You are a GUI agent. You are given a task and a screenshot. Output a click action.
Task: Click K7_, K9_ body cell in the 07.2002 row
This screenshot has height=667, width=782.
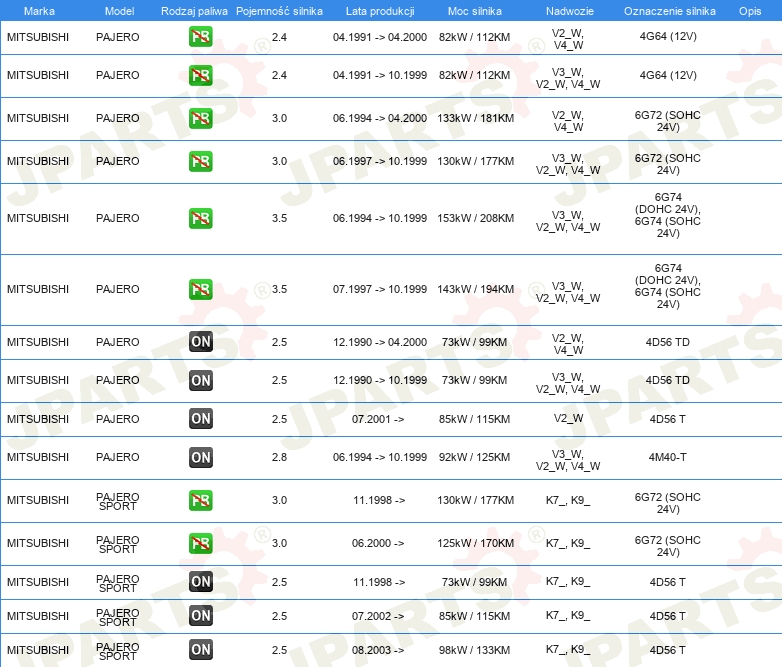(568, 615)
